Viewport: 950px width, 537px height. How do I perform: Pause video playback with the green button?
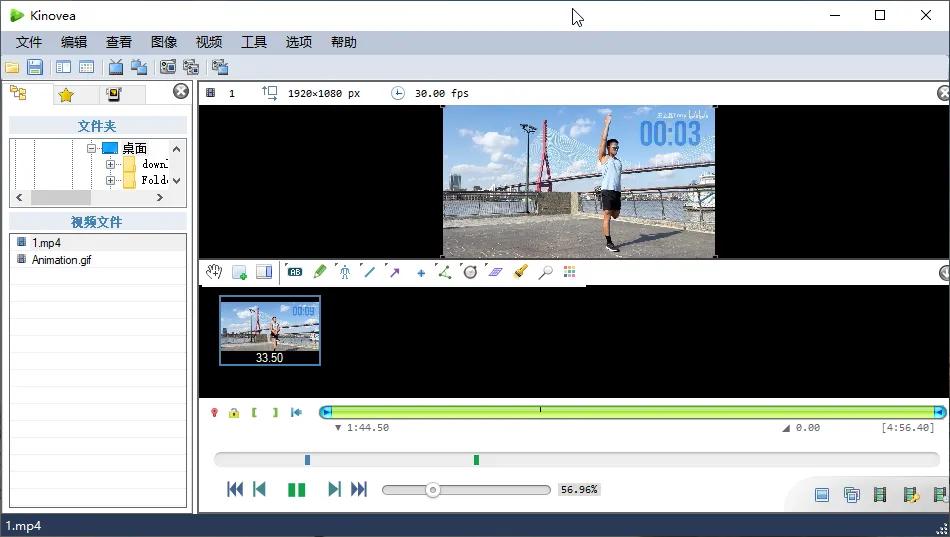click(297, 490)
